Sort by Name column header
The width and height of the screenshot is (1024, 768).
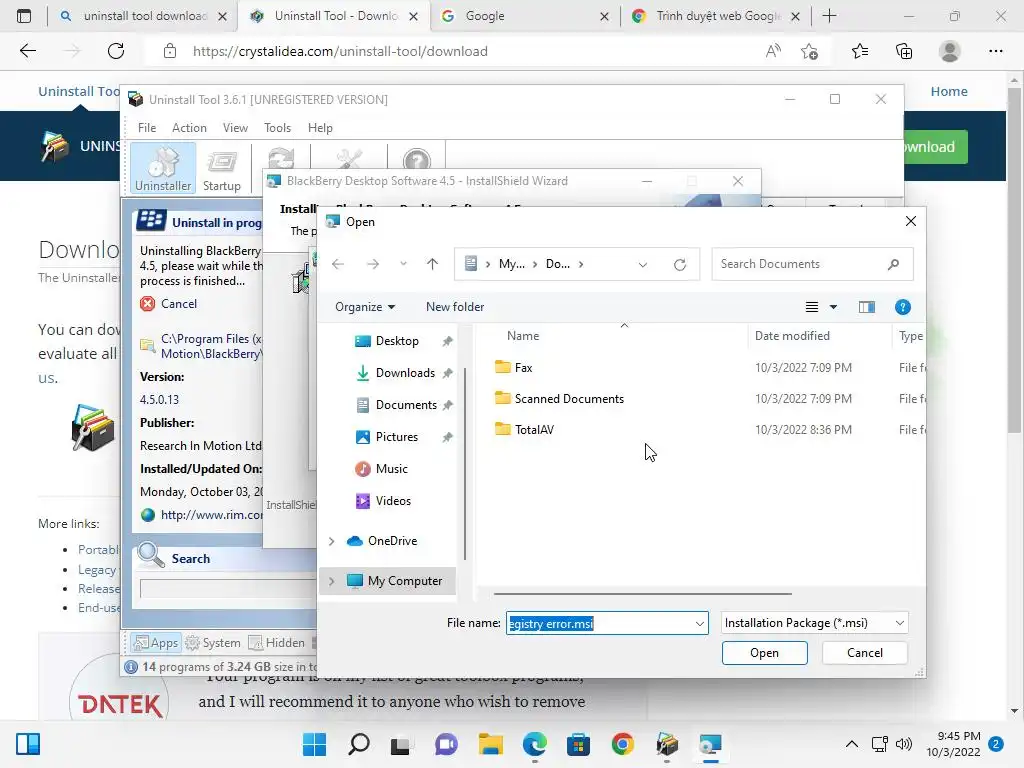point(523,336)
